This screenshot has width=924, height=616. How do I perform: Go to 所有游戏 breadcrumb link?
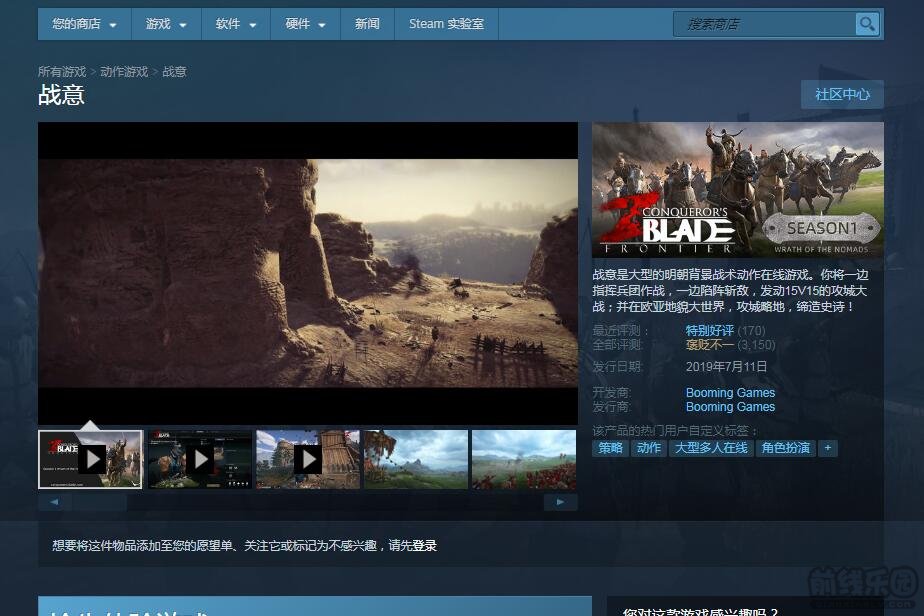(x=62, y=72)
